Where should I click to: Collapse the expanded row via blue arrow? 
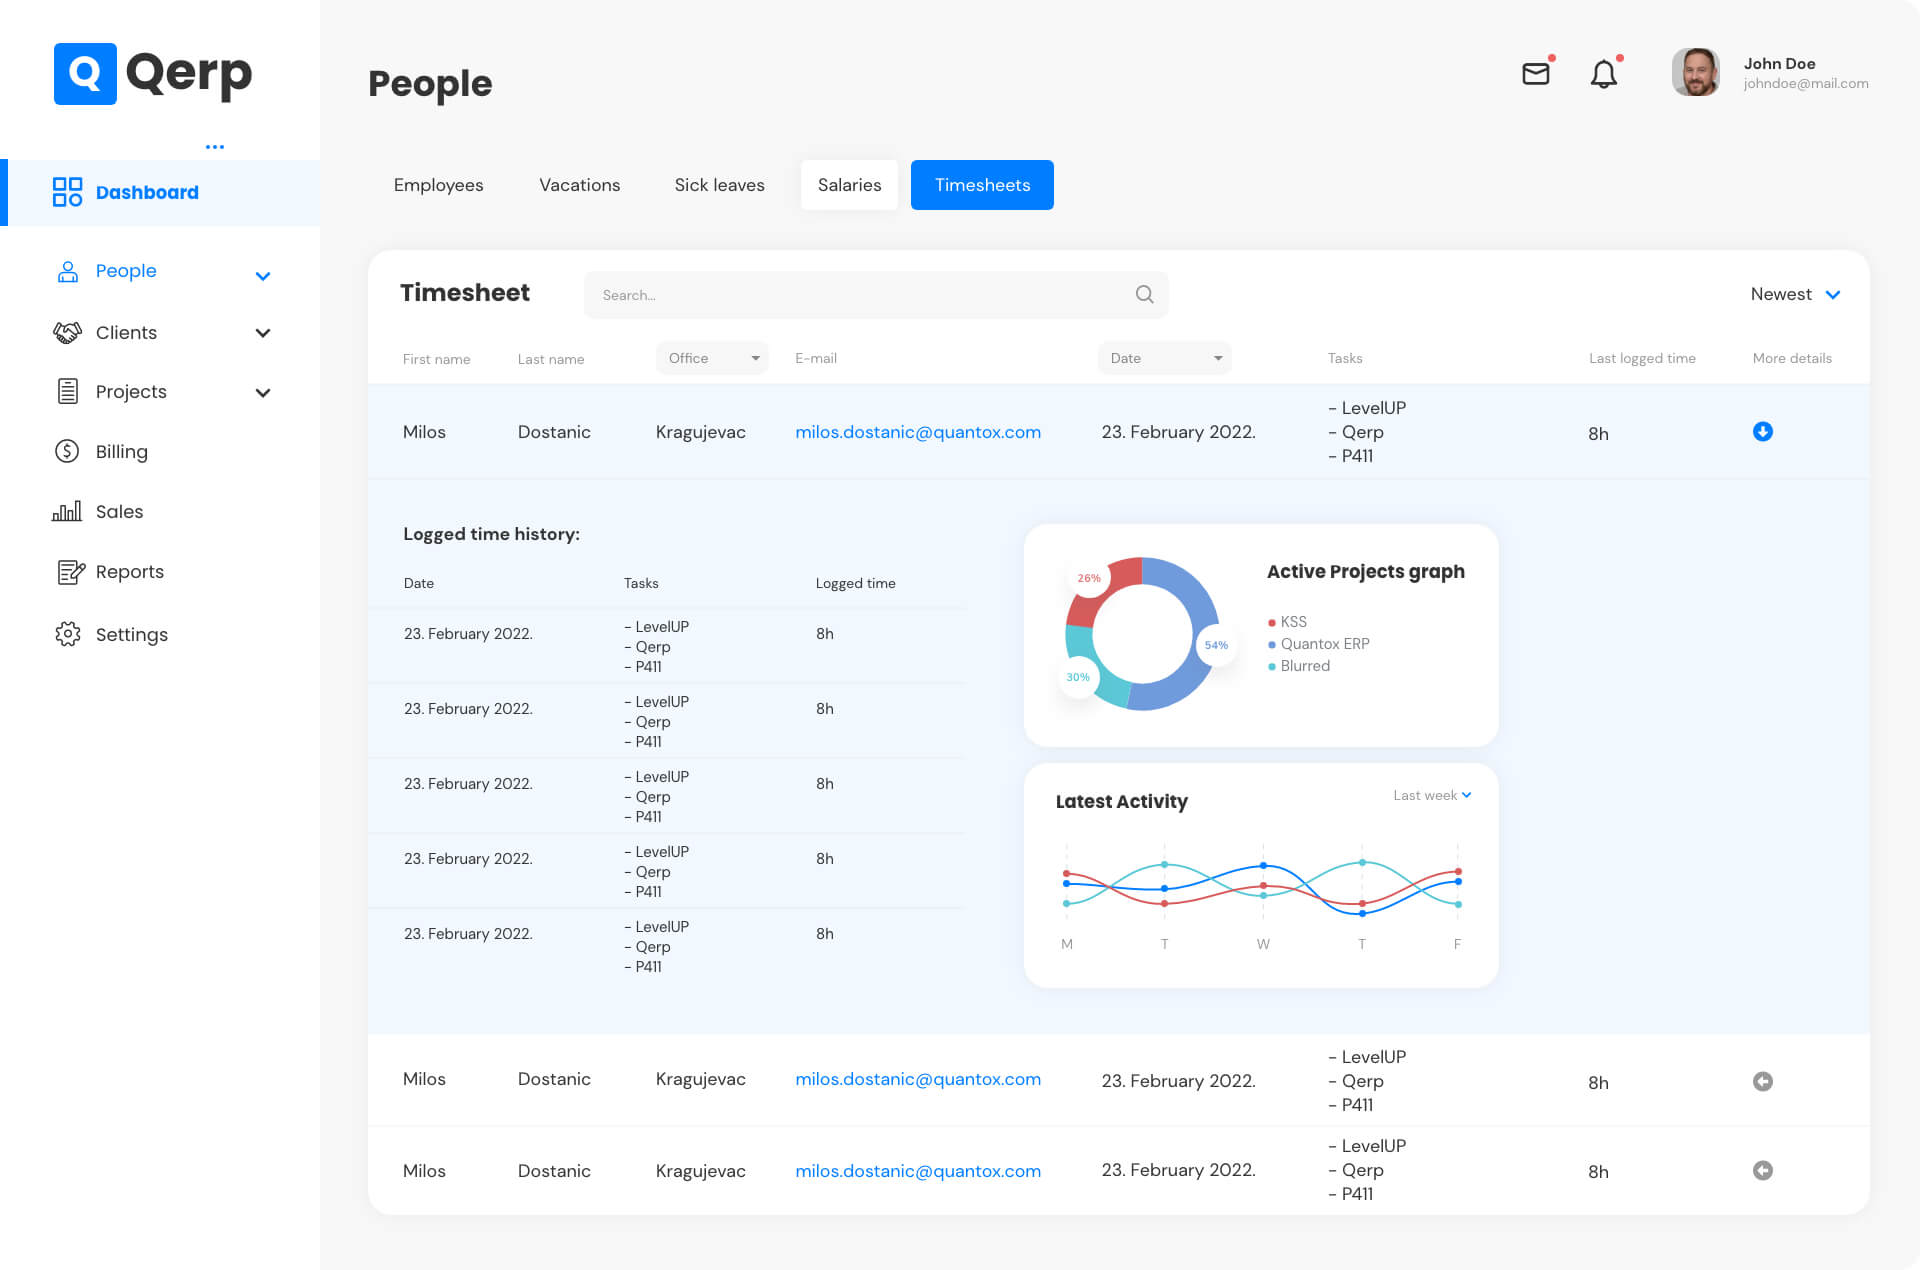coord(1762,431)
